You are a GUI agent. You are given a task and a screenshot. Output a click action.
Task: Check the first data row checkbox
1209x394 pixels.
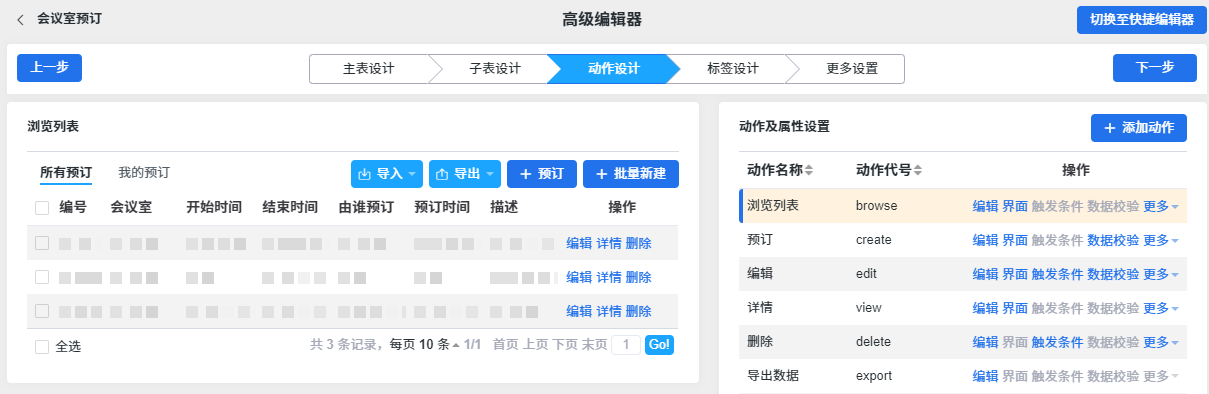pos(42,243)
